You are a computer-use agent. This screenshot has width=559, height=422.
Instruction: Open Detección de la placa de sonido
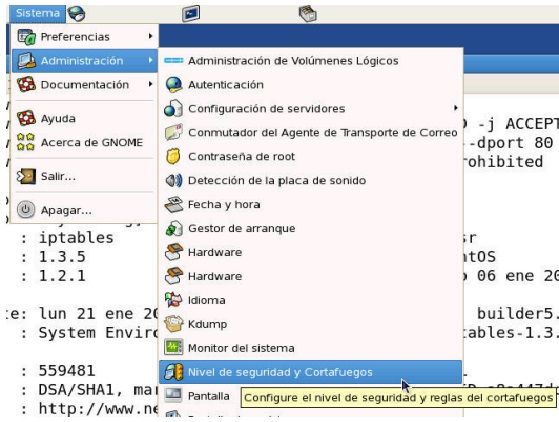click(310, 180)
